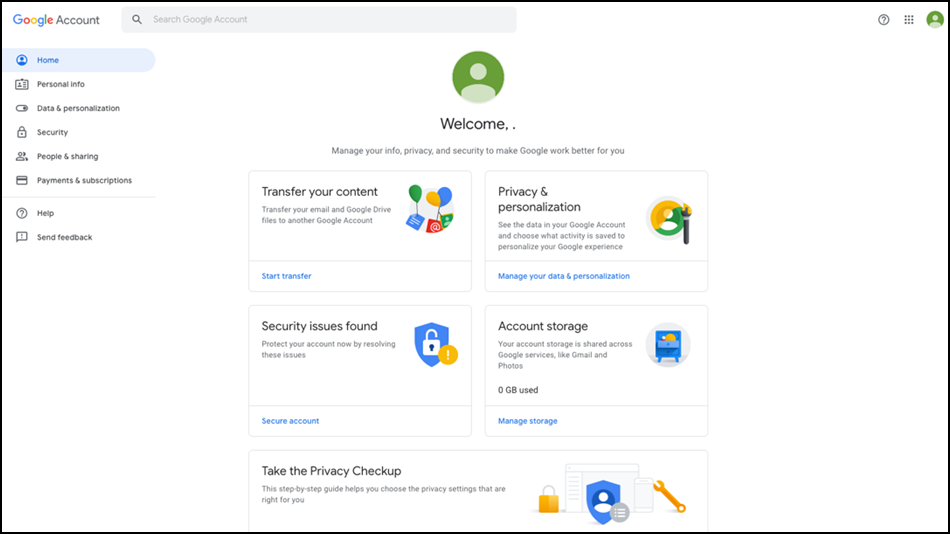Open the Security sidebar item

(52, 132)
